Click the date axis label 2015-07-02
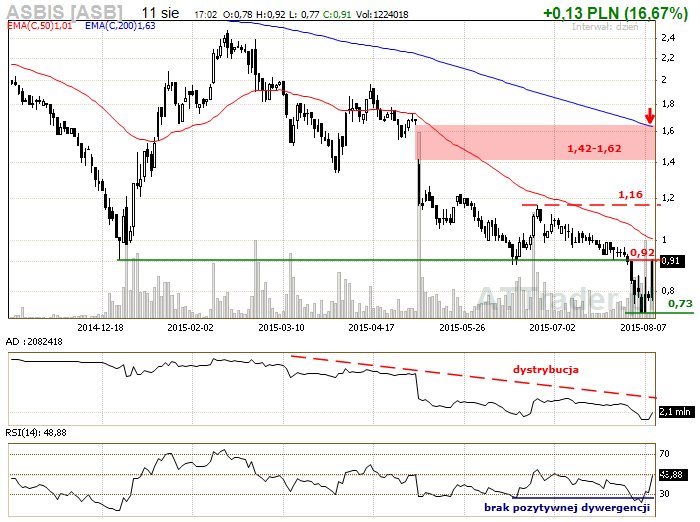This screenshot has width=700, height=522. coord(552,328)
